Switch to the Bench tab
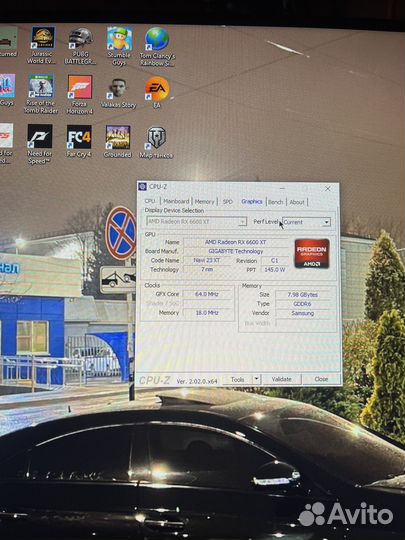 point(276,202)
